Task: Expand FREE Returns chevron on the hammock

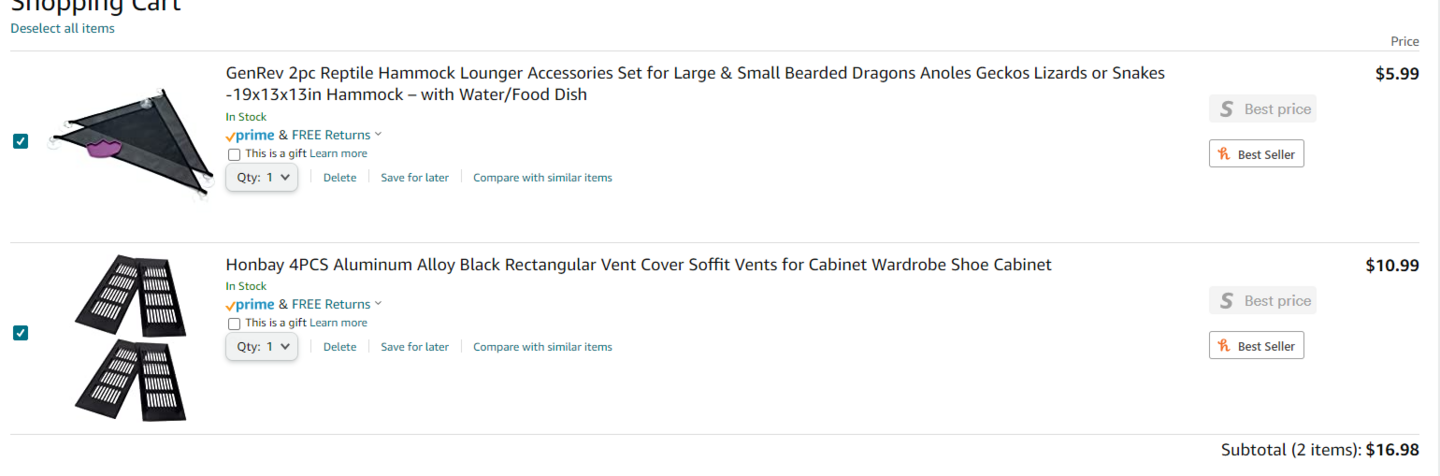Action: (378, 135)
